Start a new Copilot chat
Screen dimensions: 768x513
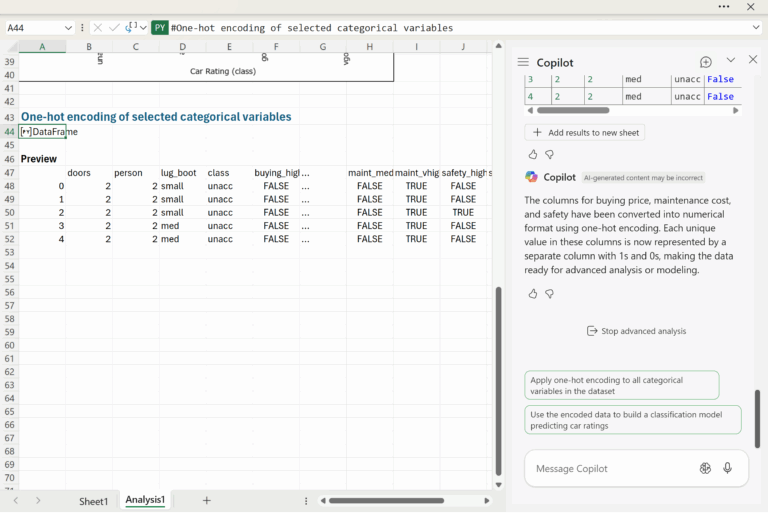click(x=705, y=62)
